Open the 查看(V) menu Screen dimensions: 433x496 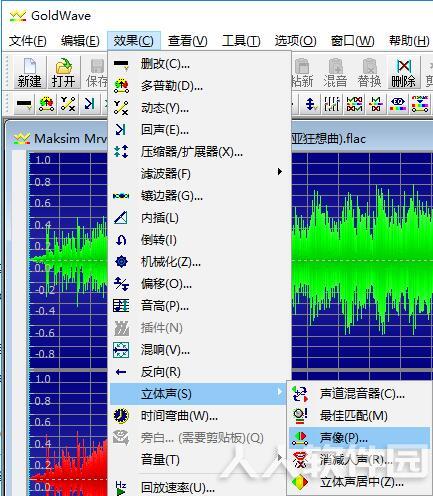(187, 41)
